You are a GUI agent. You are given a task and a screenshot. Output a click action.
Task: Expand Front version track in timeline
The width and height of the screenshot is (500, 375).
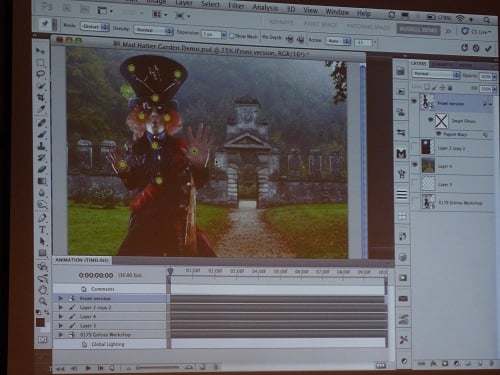point(60,298)
